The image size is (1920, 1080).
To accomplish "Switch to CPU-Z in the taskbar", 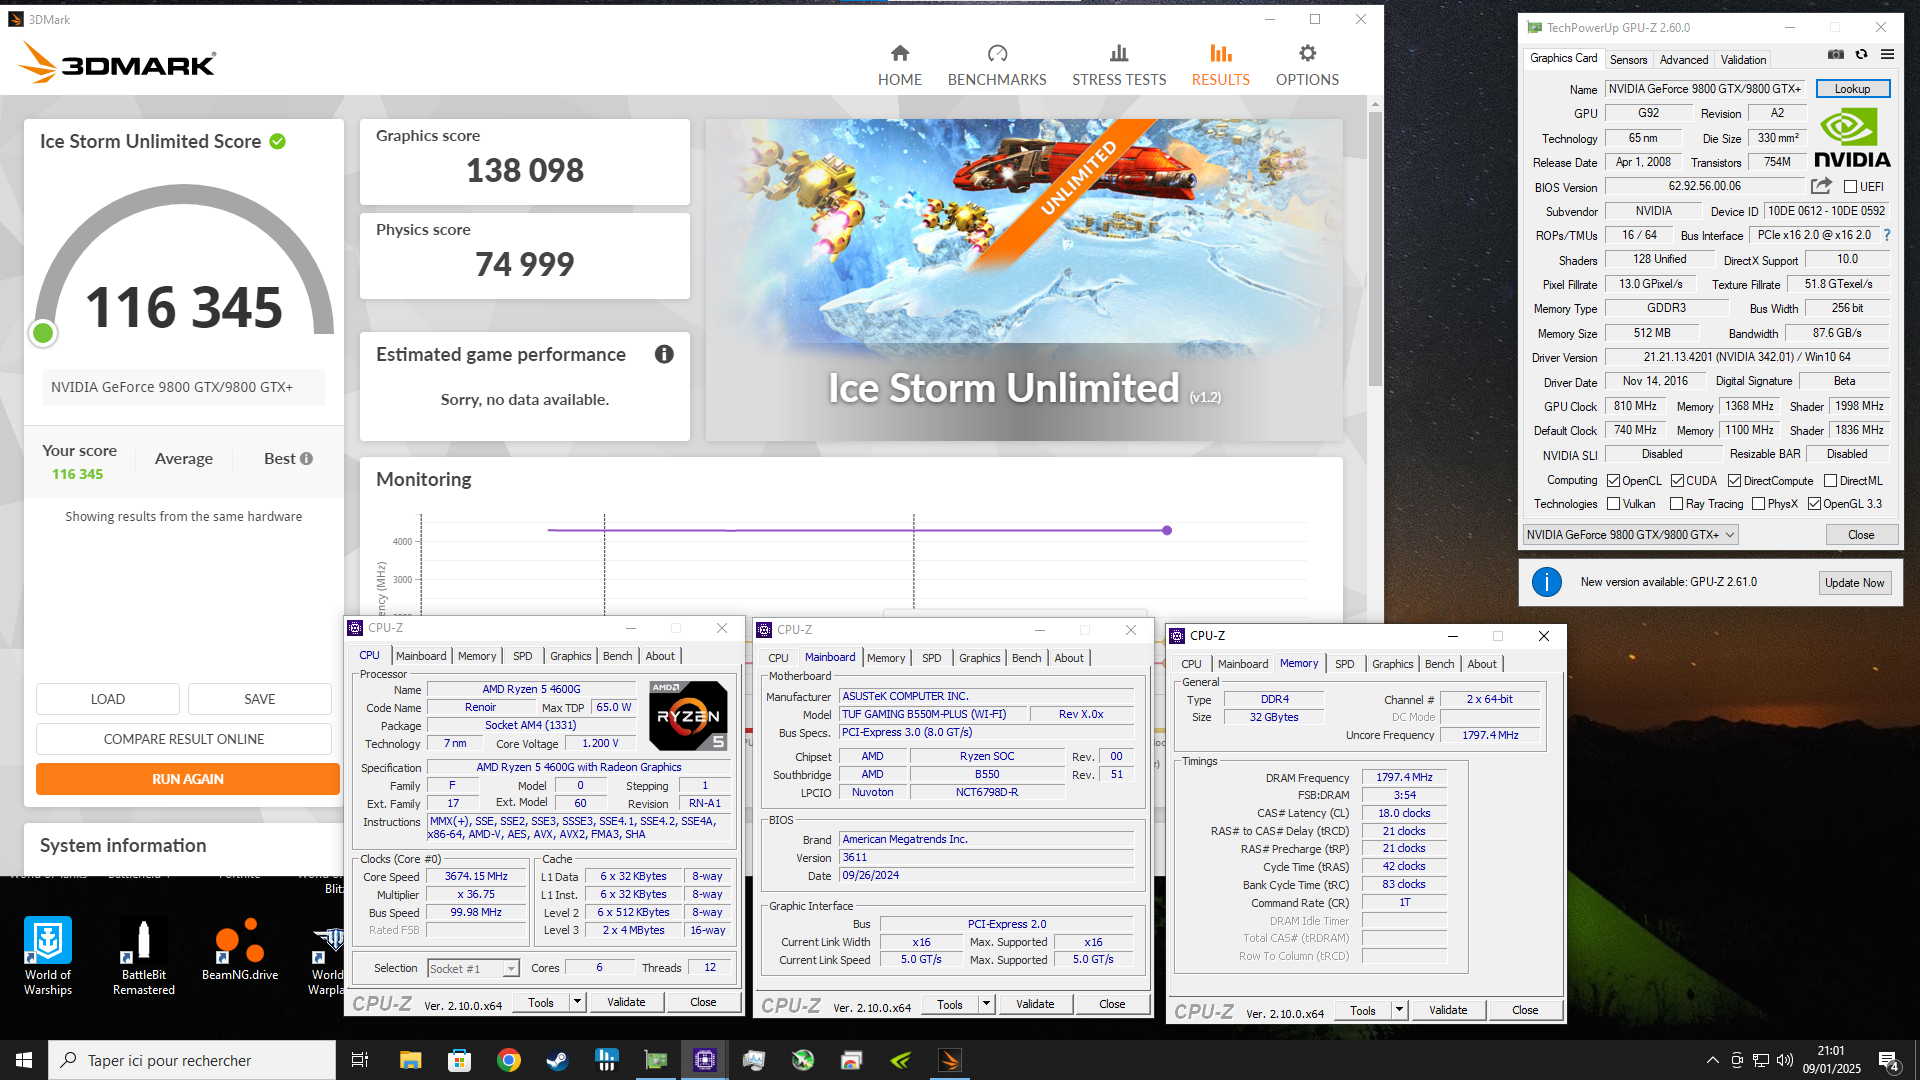I will tap(704, 1060).
